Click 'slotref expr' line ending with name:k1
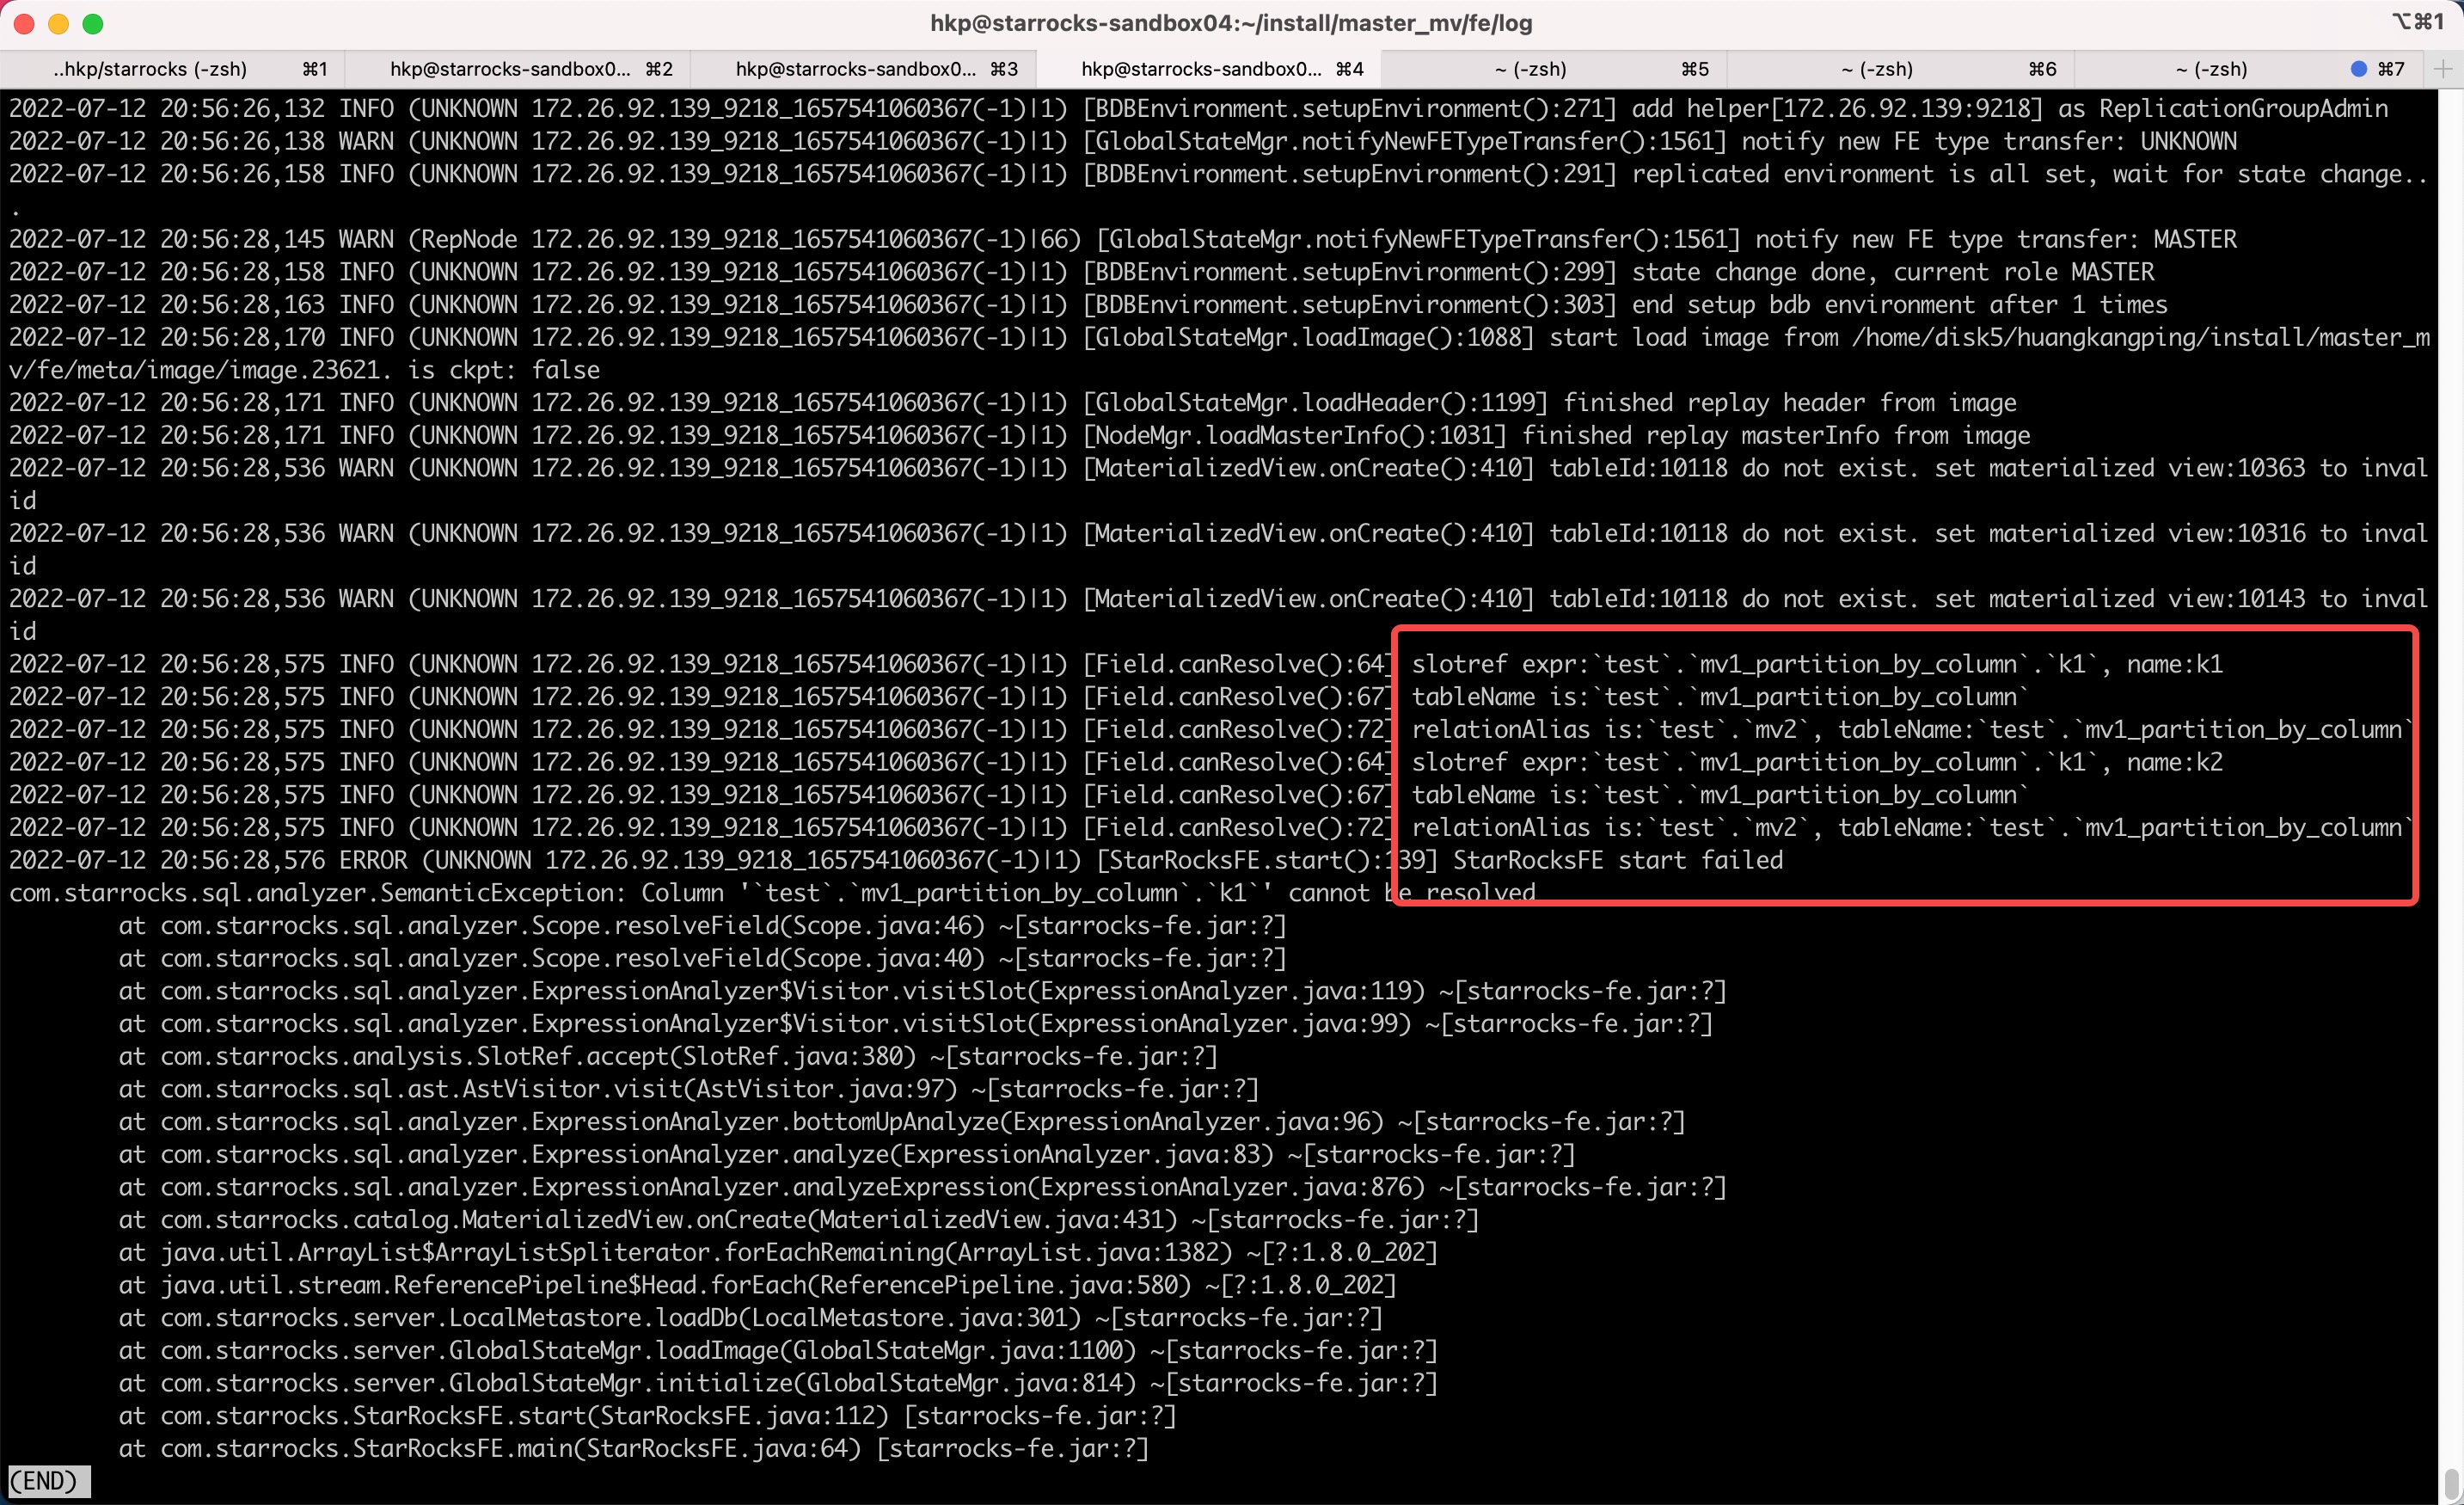This screenshot has width=2464, height=1505. 1817,664
